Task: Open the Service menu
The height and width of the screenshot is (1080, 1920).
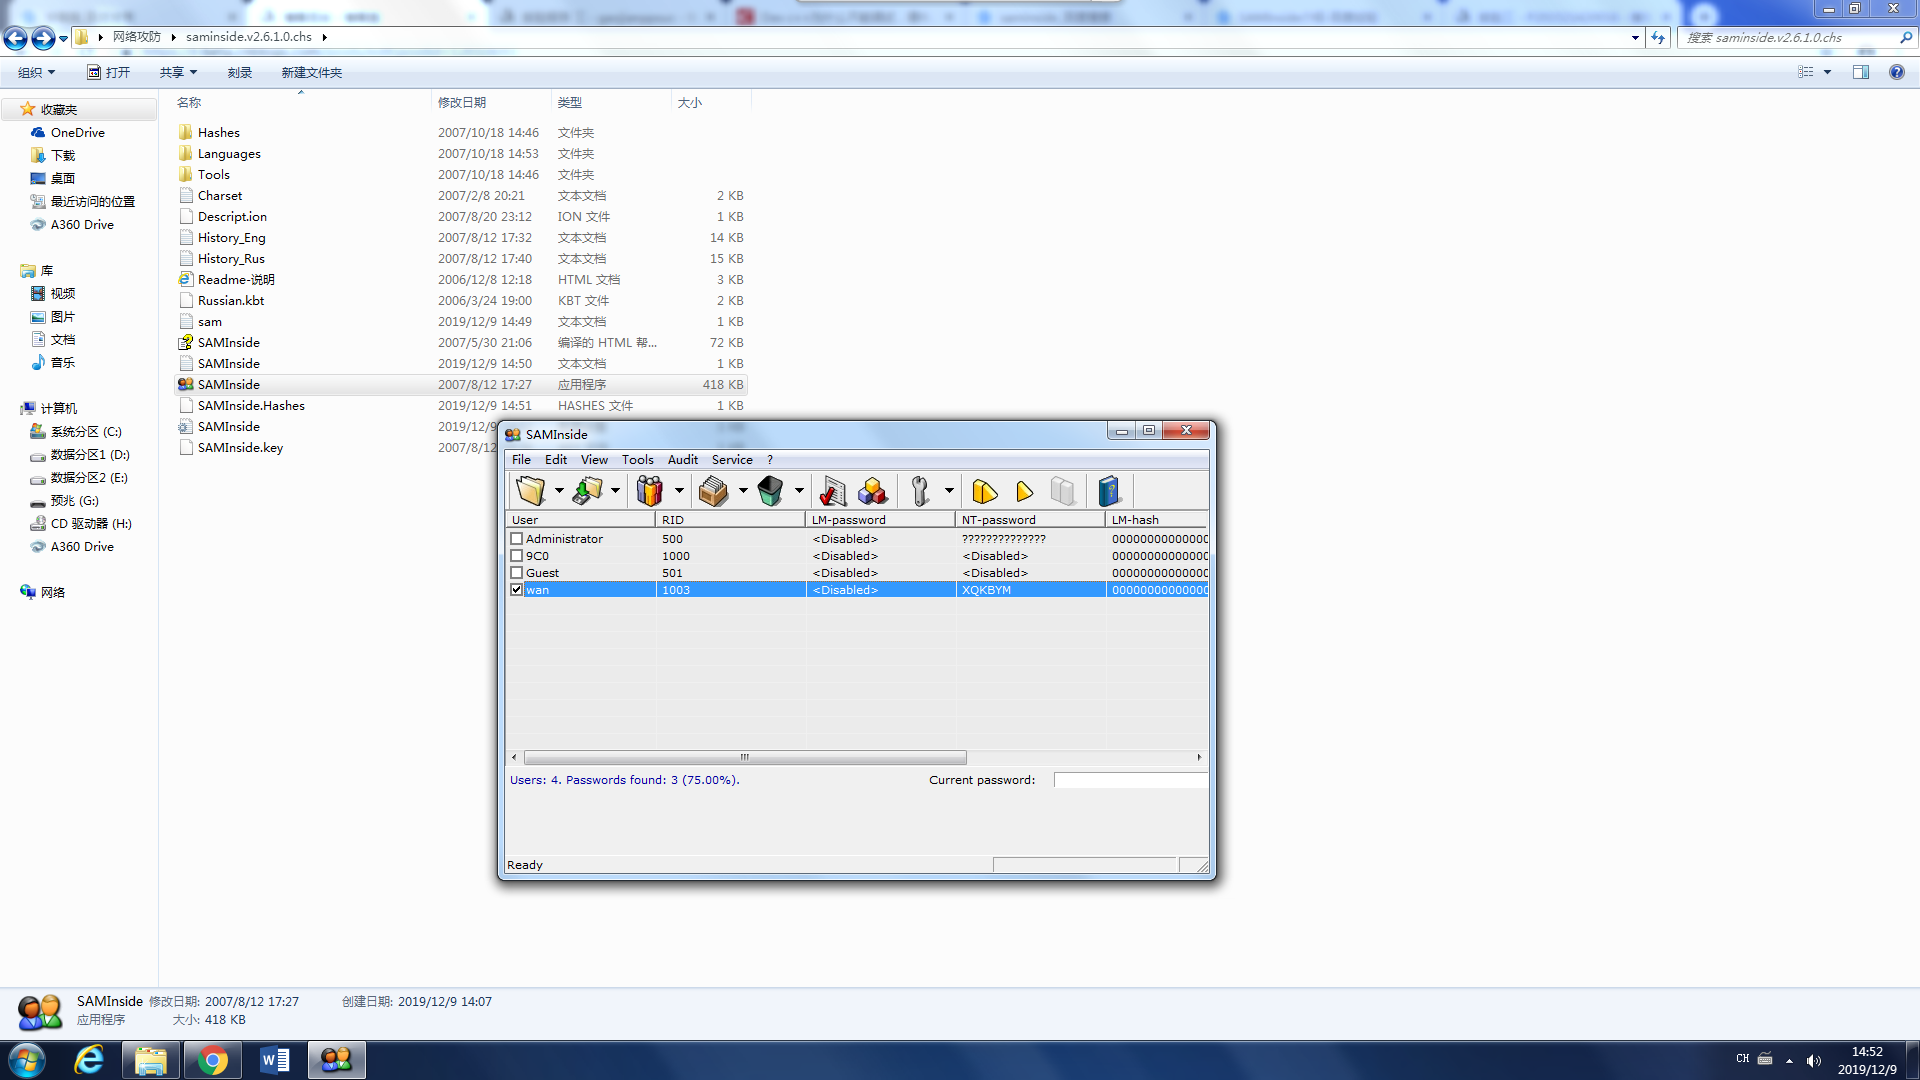Action: coord(731,460)
